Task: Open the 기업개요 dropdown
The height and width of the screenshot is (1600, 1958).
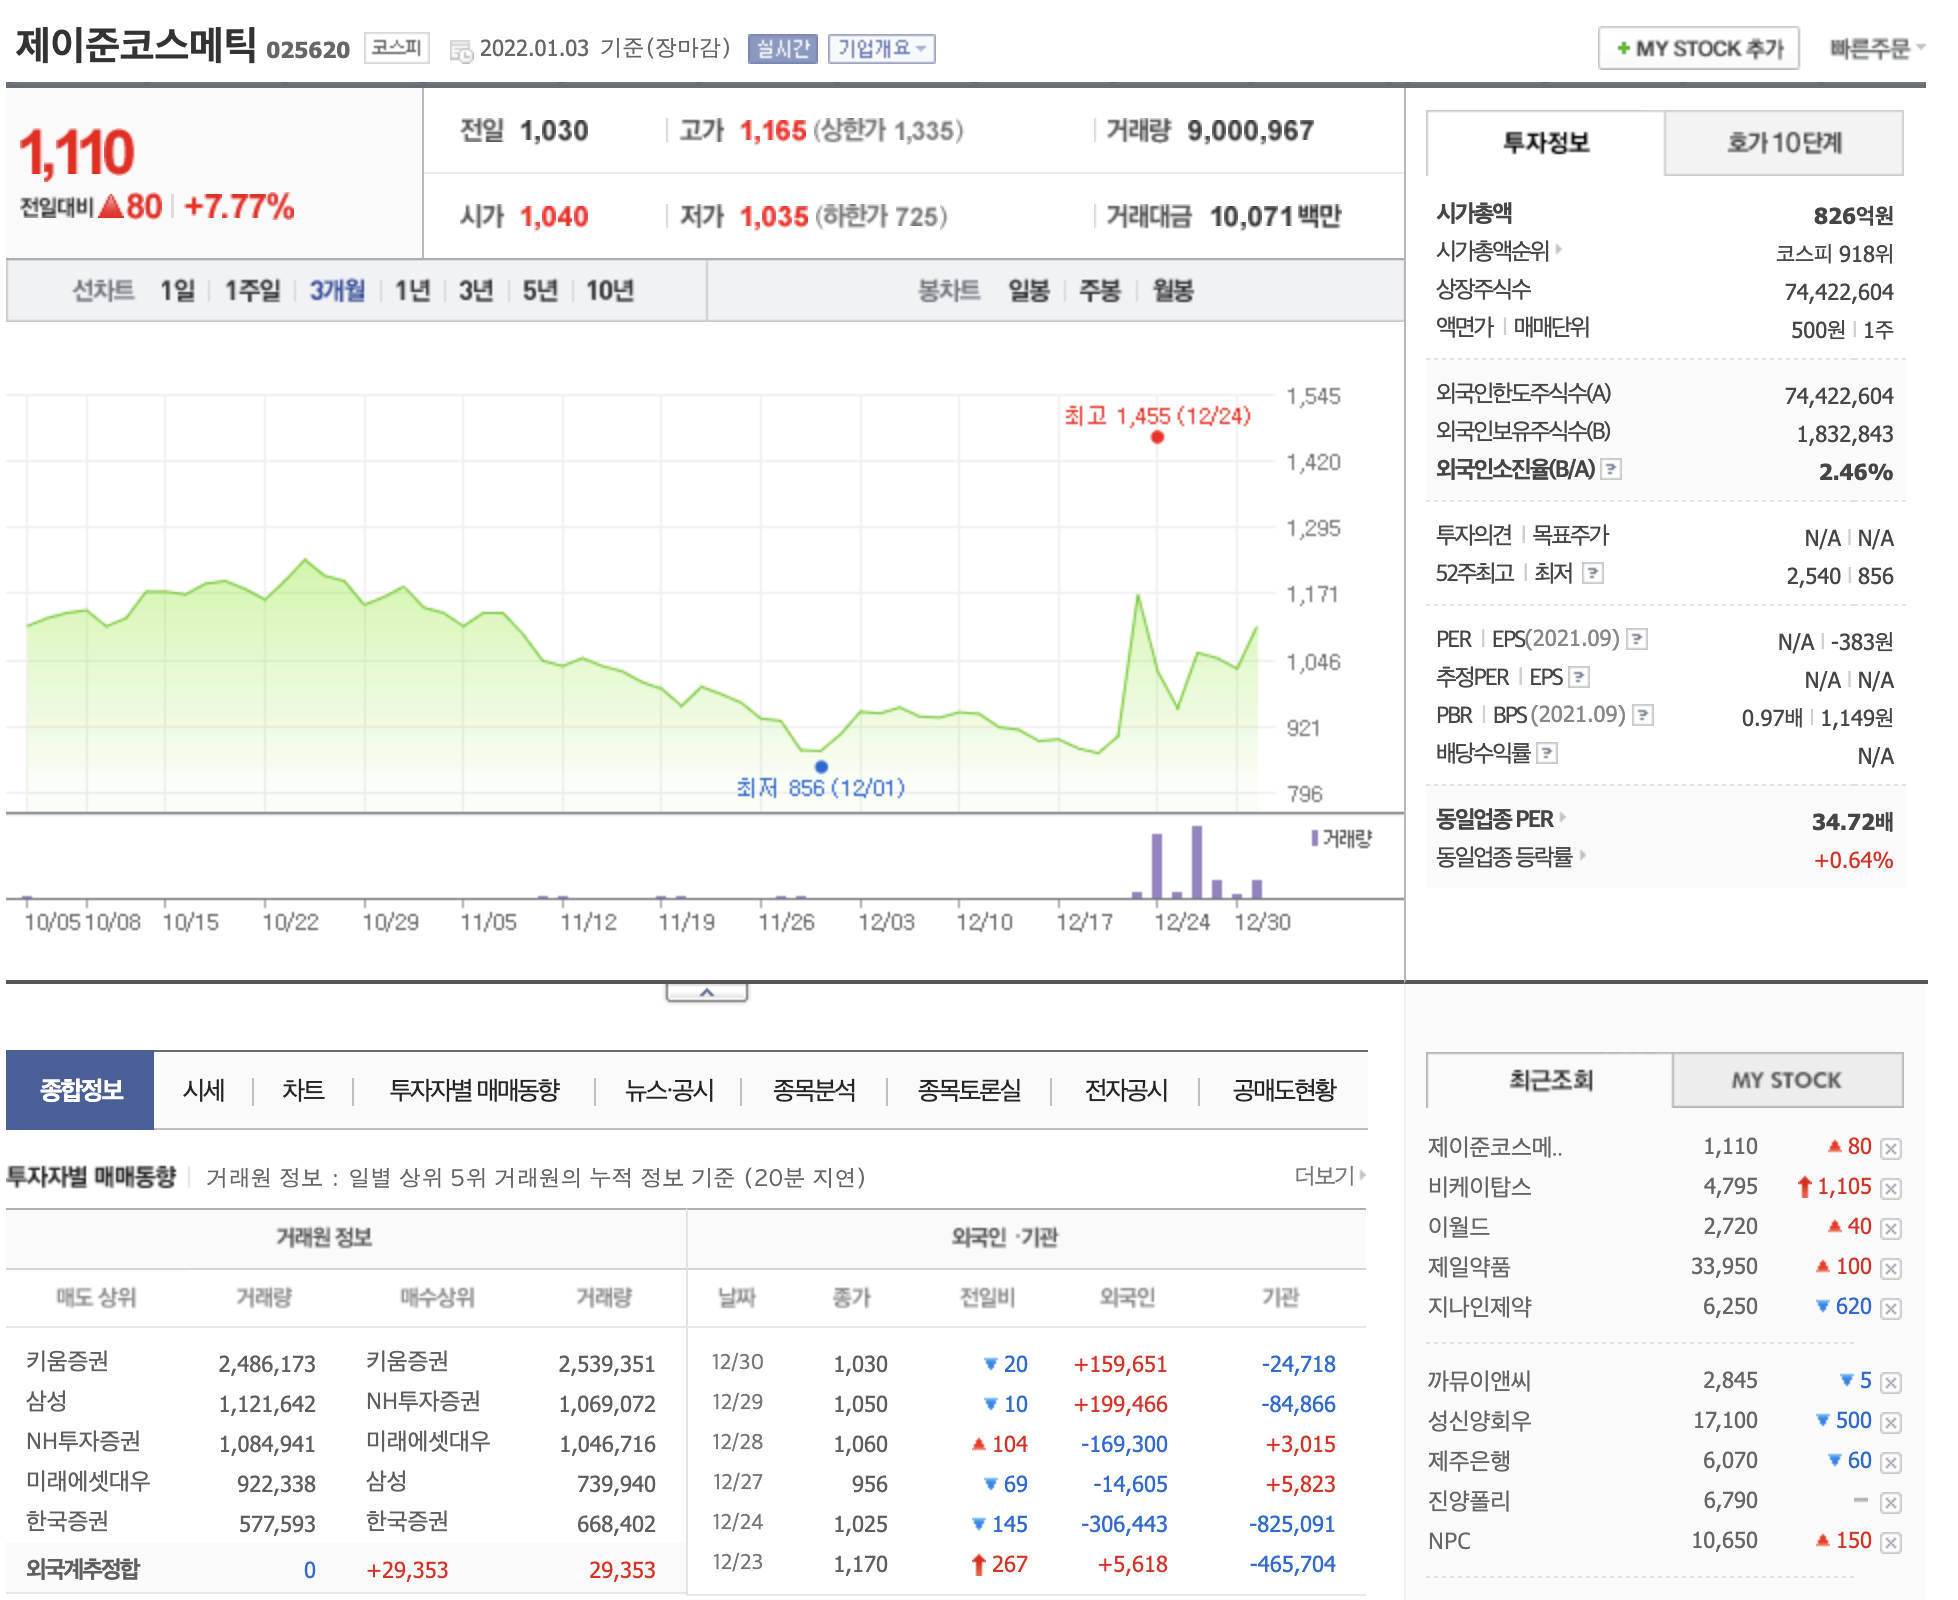Action: coord(881,49)
